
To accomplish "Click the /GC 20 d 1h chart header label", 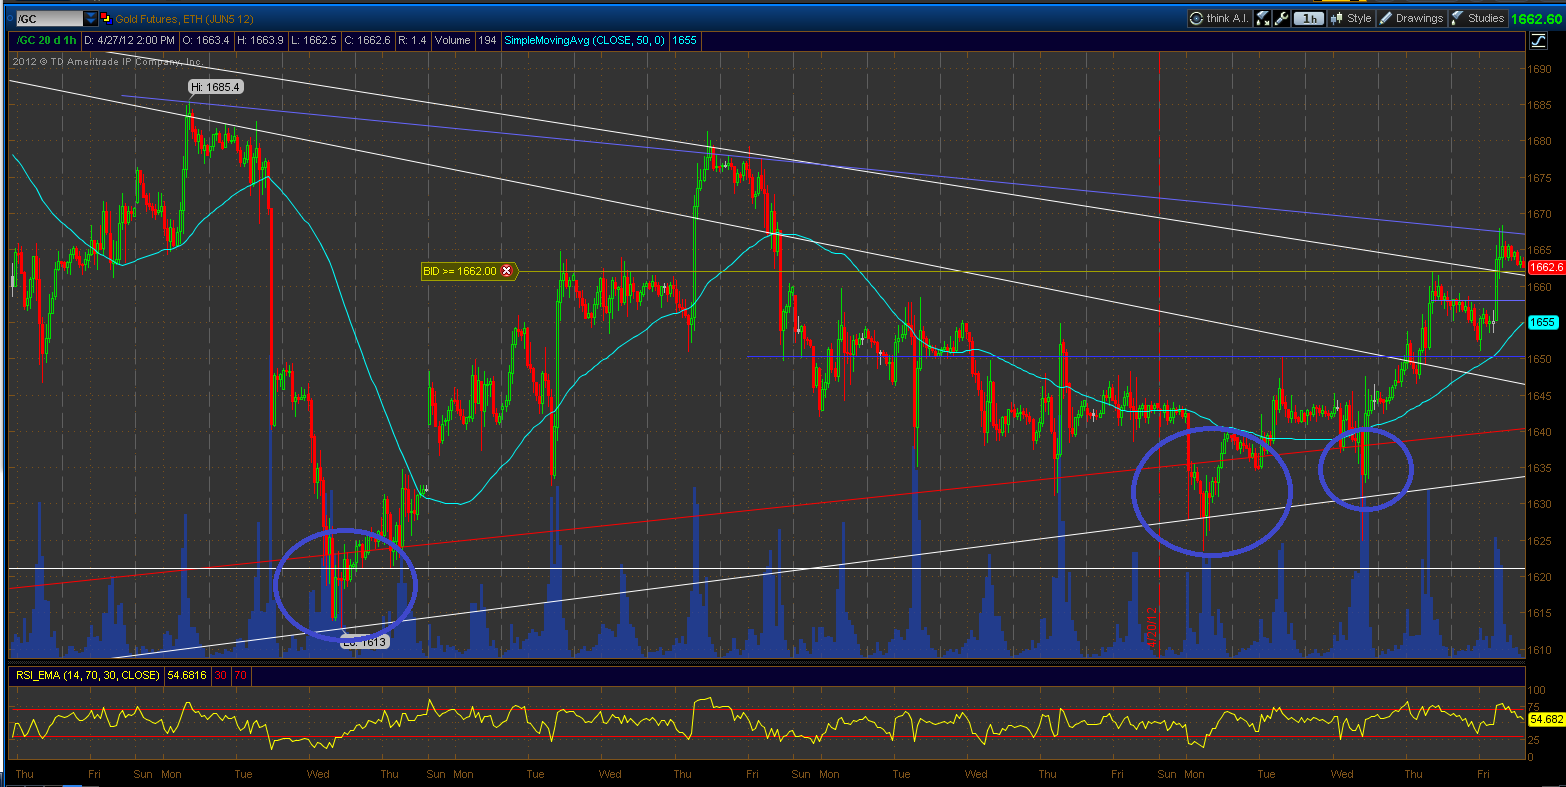I will 46,40.
